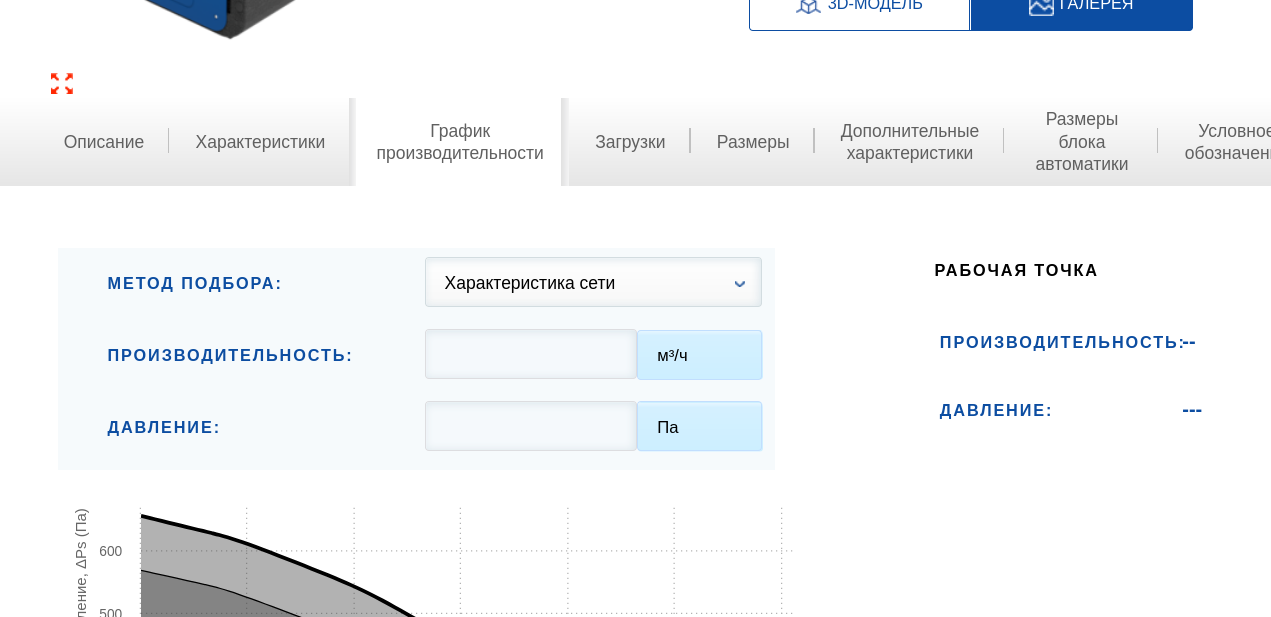Click the ГАЛЕРЕЯ picture icon
This screenshot has height=617, width=1271.
point(1041,5)
